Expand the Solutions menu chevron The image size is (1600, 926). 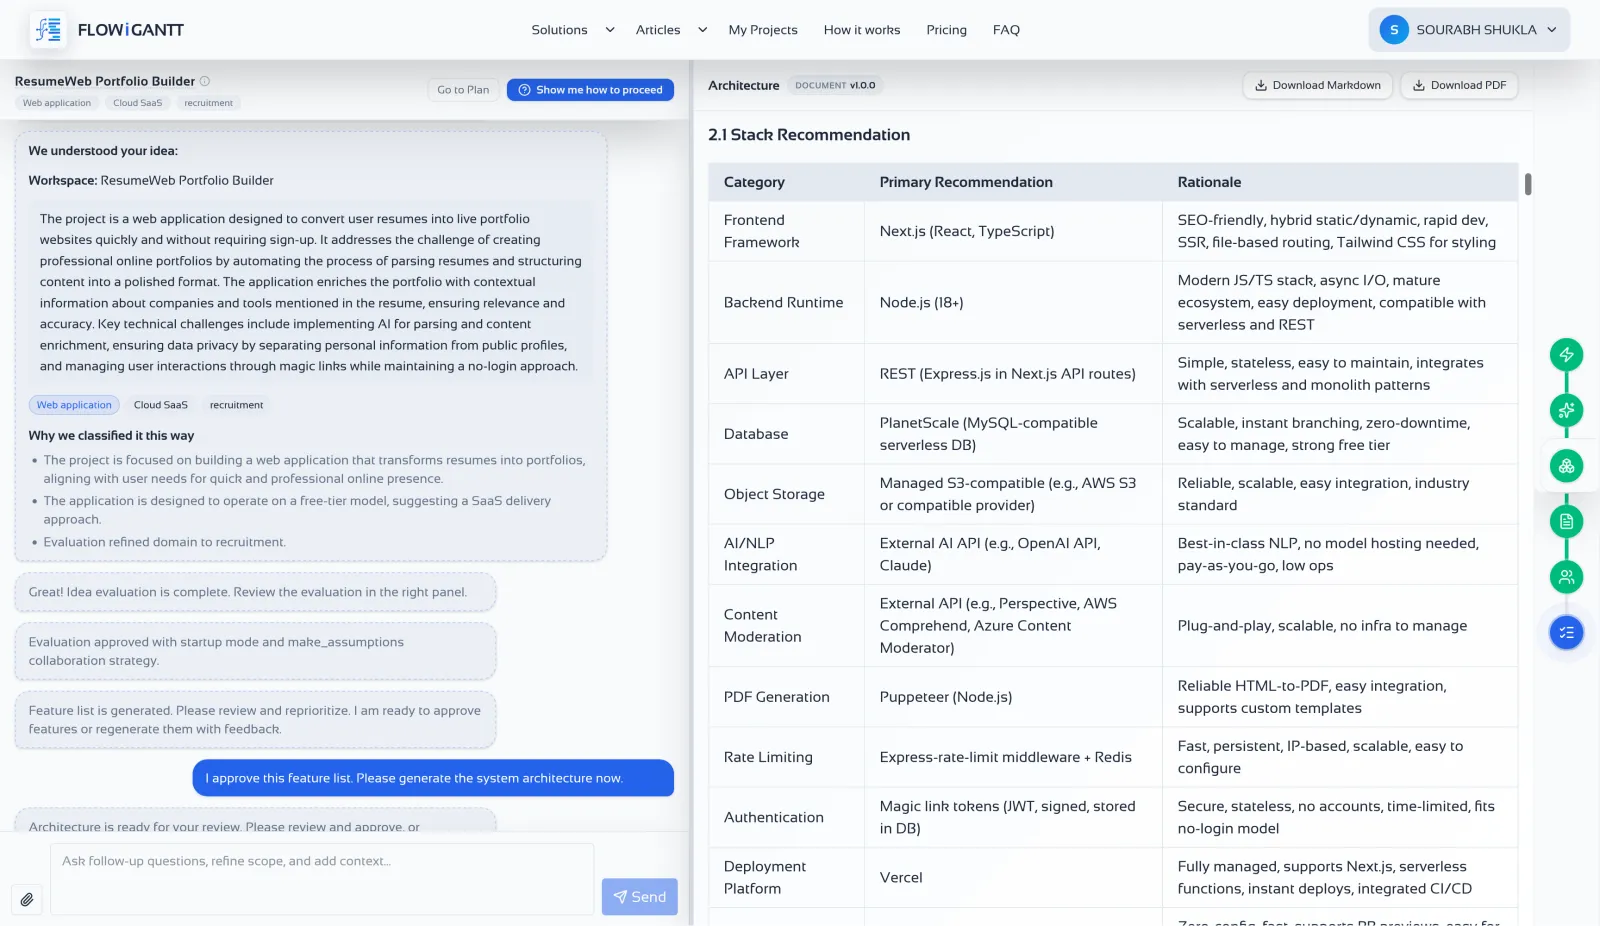(610, 30)
